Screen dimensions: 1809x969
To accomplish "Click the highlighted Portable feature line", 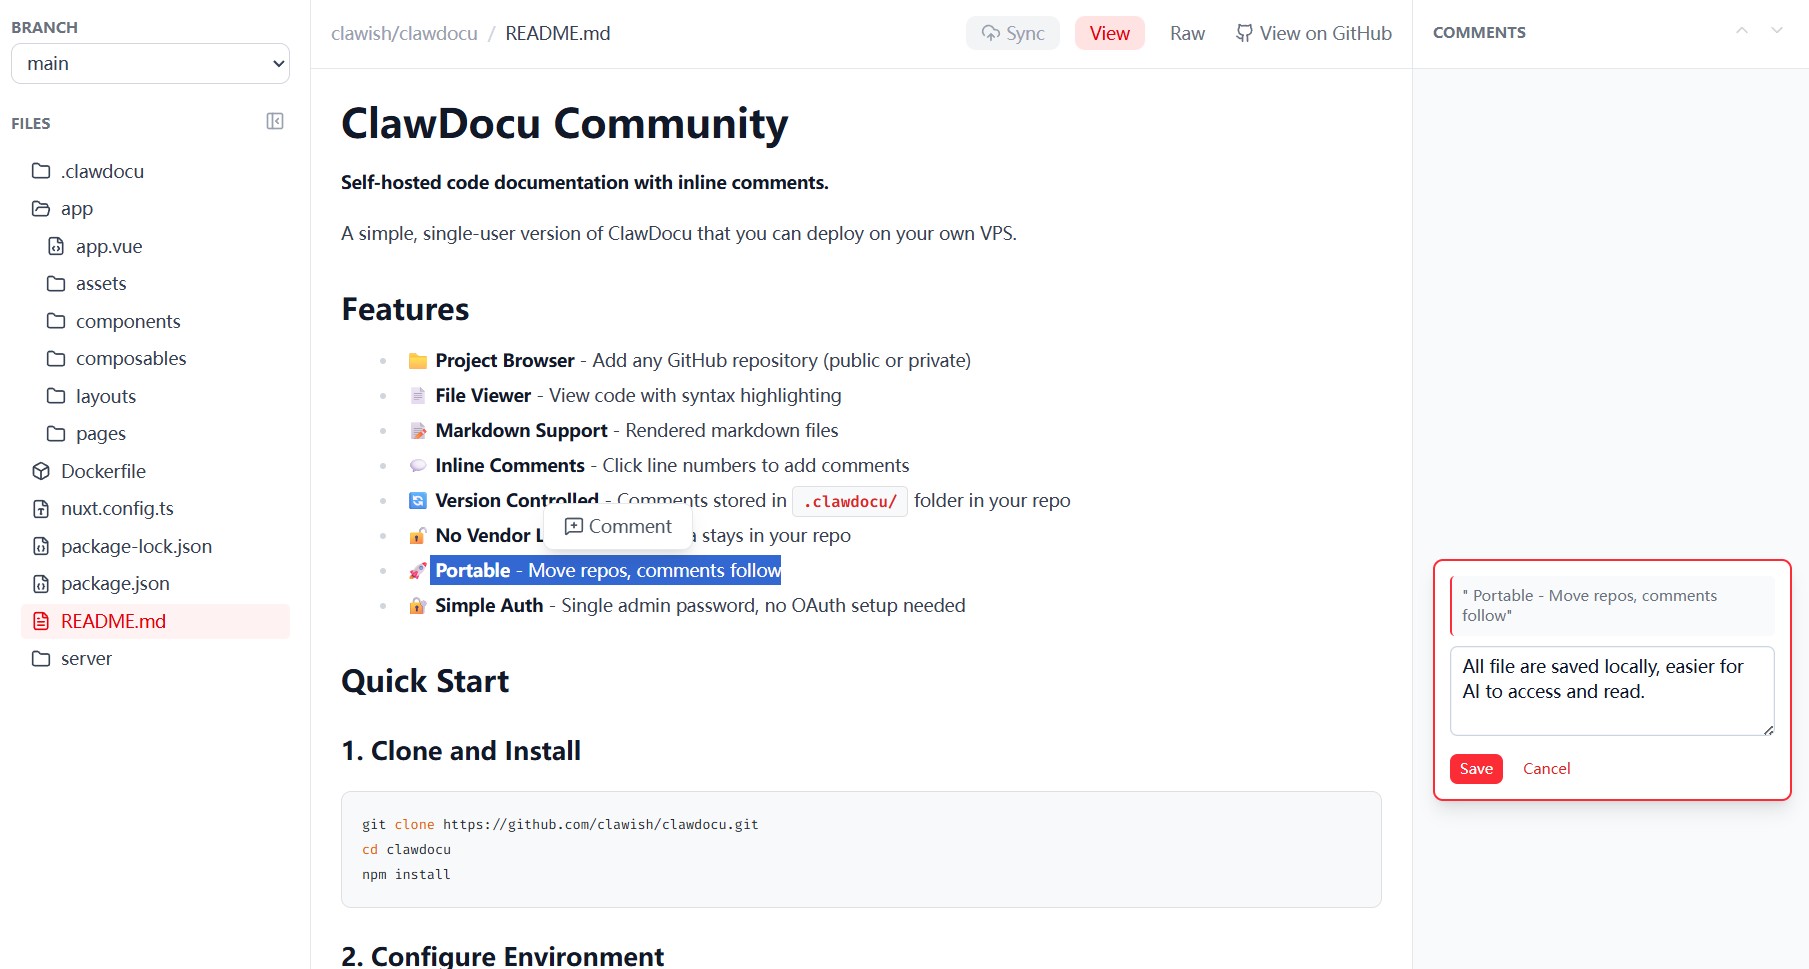I will tap(606, 570).
